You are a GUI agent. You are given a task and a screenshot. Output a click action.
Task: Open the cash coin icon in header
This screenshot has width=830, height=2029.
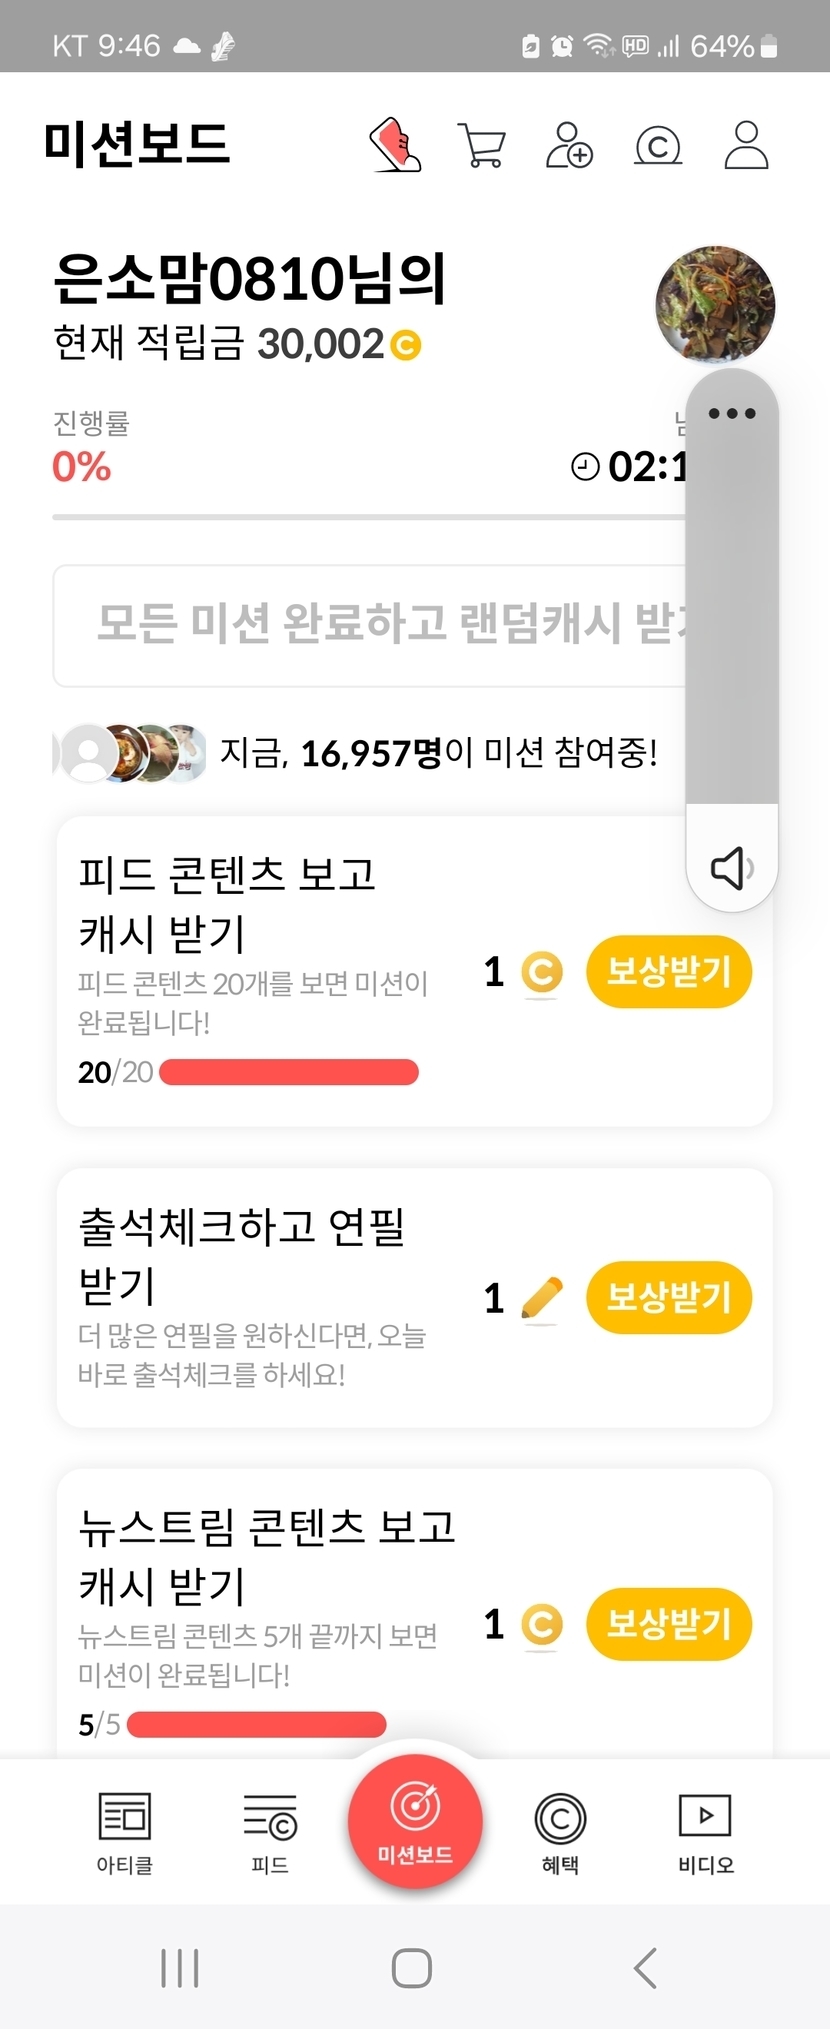(x=658, y=146)
